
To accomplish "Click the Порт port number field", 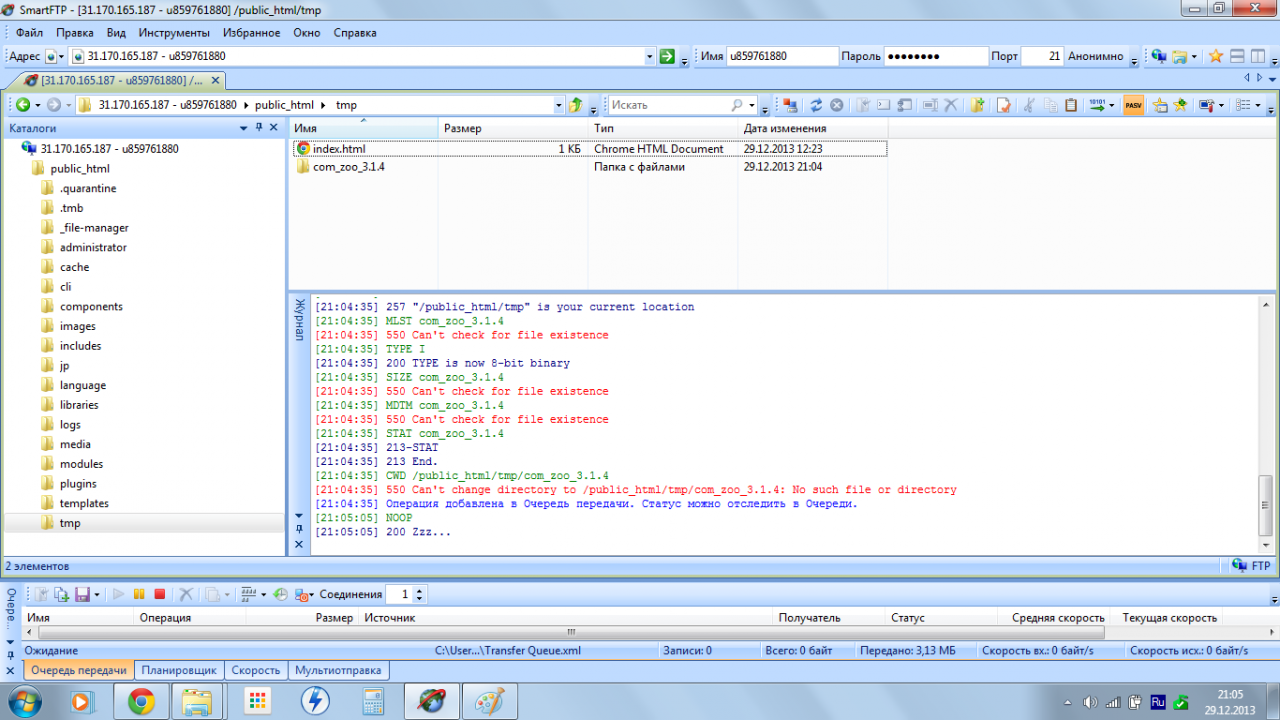I will coord(1042,57).
